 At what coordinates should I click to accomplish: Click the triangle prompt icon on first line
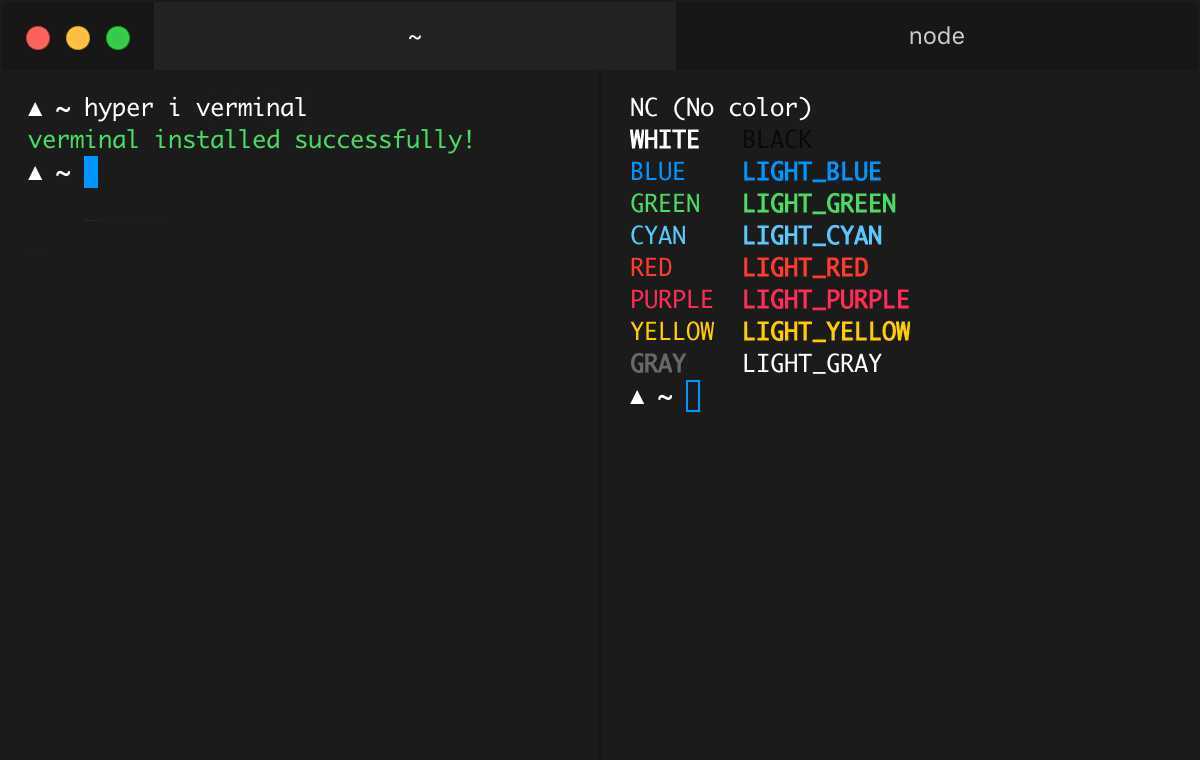tap(35, 108)
